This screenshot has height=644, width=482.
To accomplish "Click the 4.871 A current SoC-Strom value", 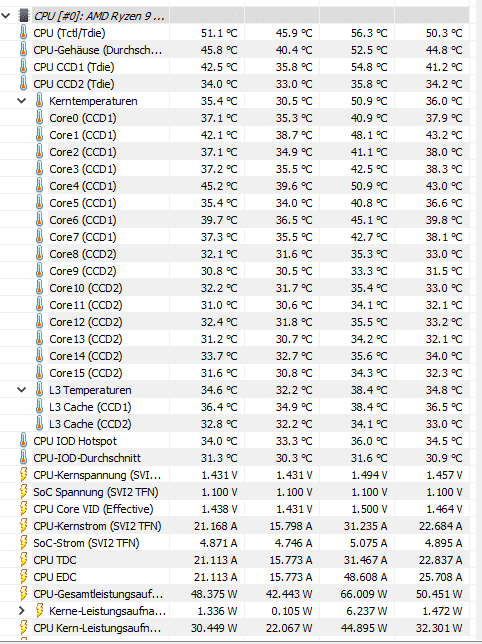I will pyautogui.click(x=218, y=543).
